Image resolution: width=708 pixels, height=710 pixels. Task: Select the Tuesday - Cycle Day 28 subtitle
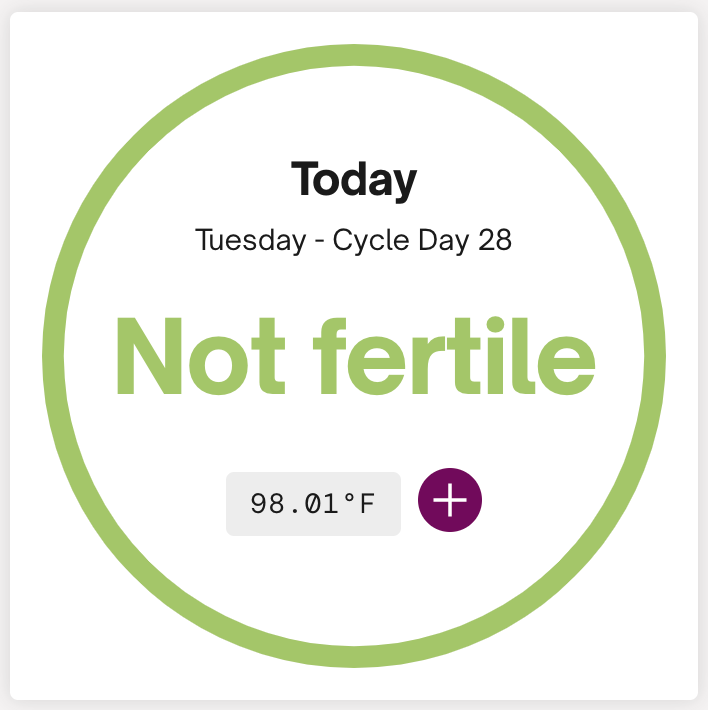354,241
